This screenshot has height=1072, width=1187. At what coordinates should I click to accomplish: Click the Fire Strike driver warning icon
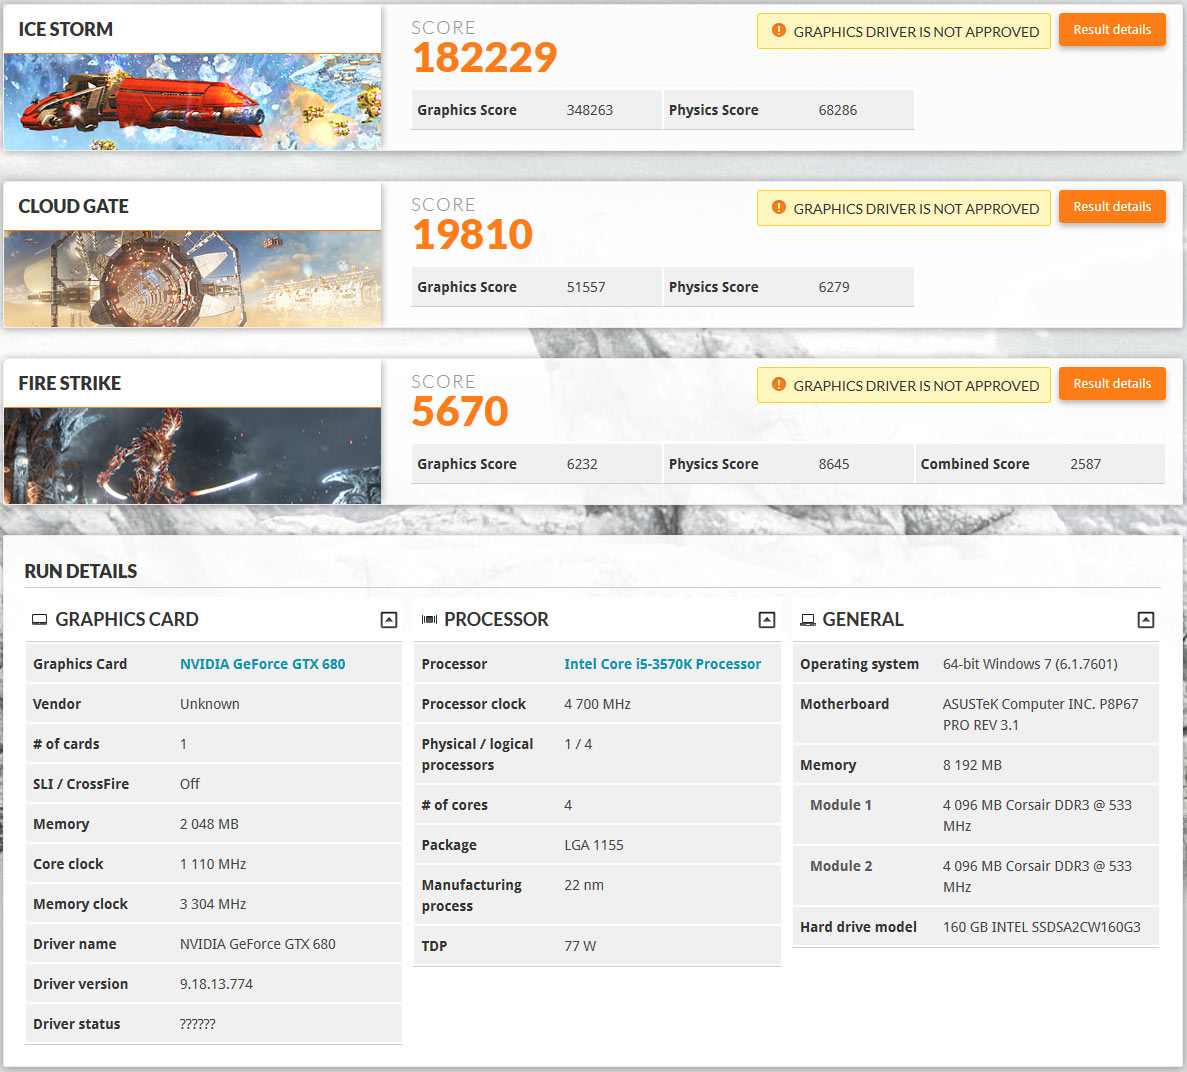[x=779, y=385]
